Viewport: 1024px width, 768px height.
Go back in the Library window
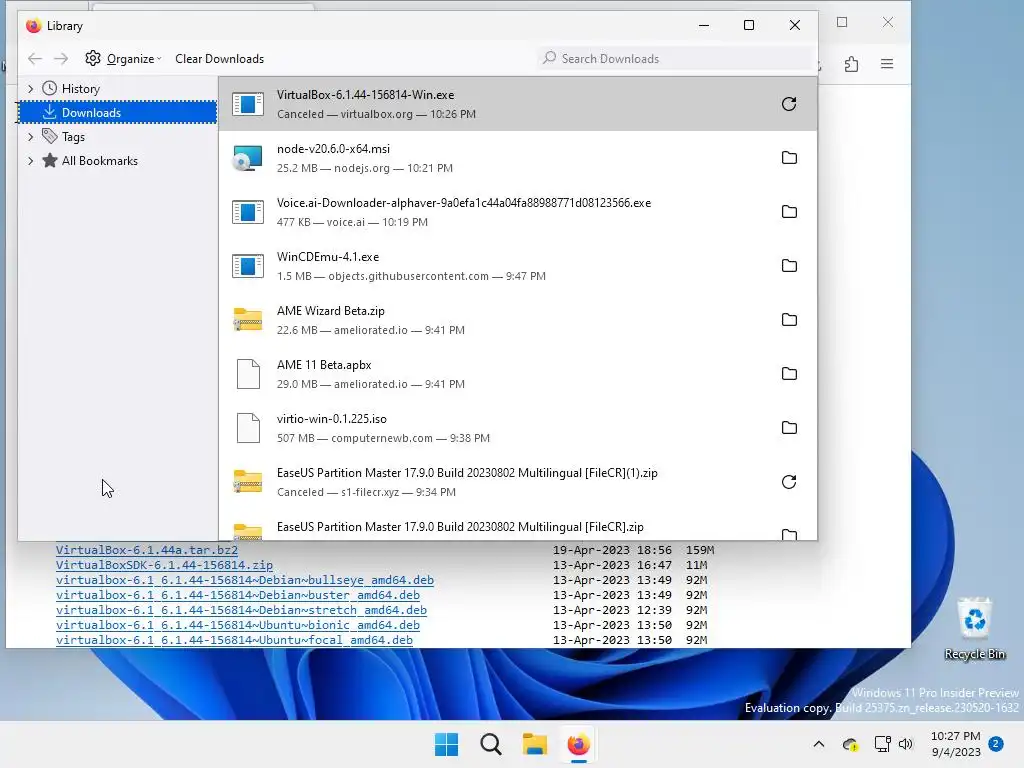tap(35, 59)
